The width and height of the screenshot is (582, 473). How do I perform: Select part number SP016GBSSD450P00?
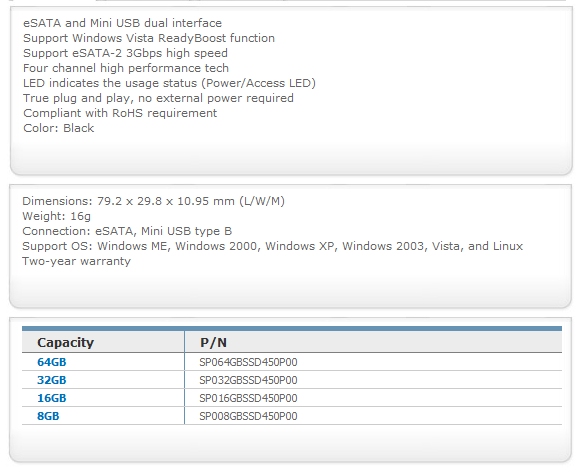coord(248,398)
